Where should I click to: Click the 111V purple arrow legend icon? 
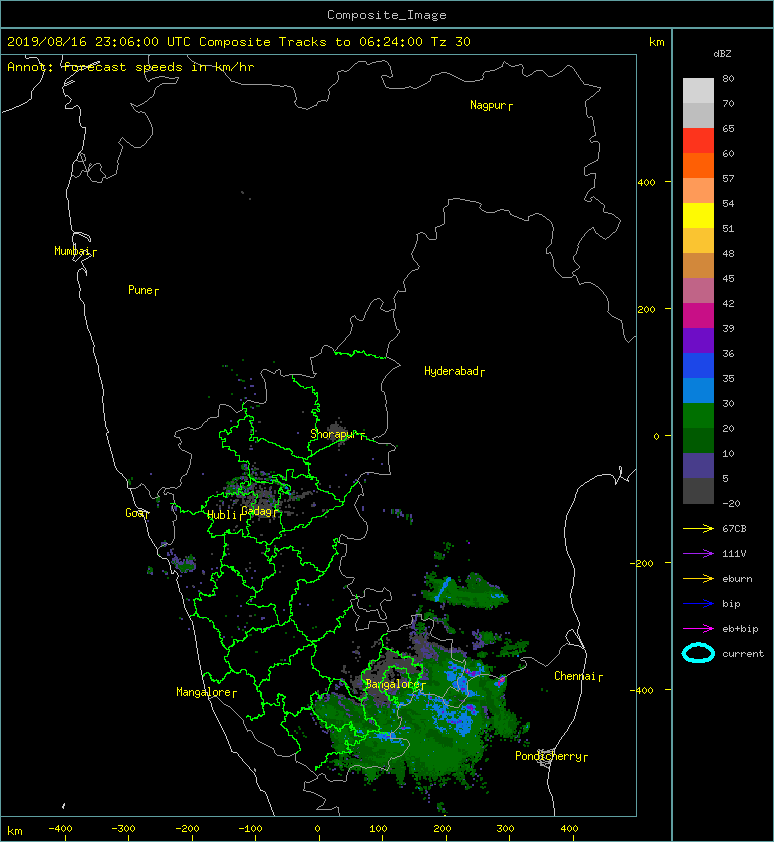[x=698, y=554]
